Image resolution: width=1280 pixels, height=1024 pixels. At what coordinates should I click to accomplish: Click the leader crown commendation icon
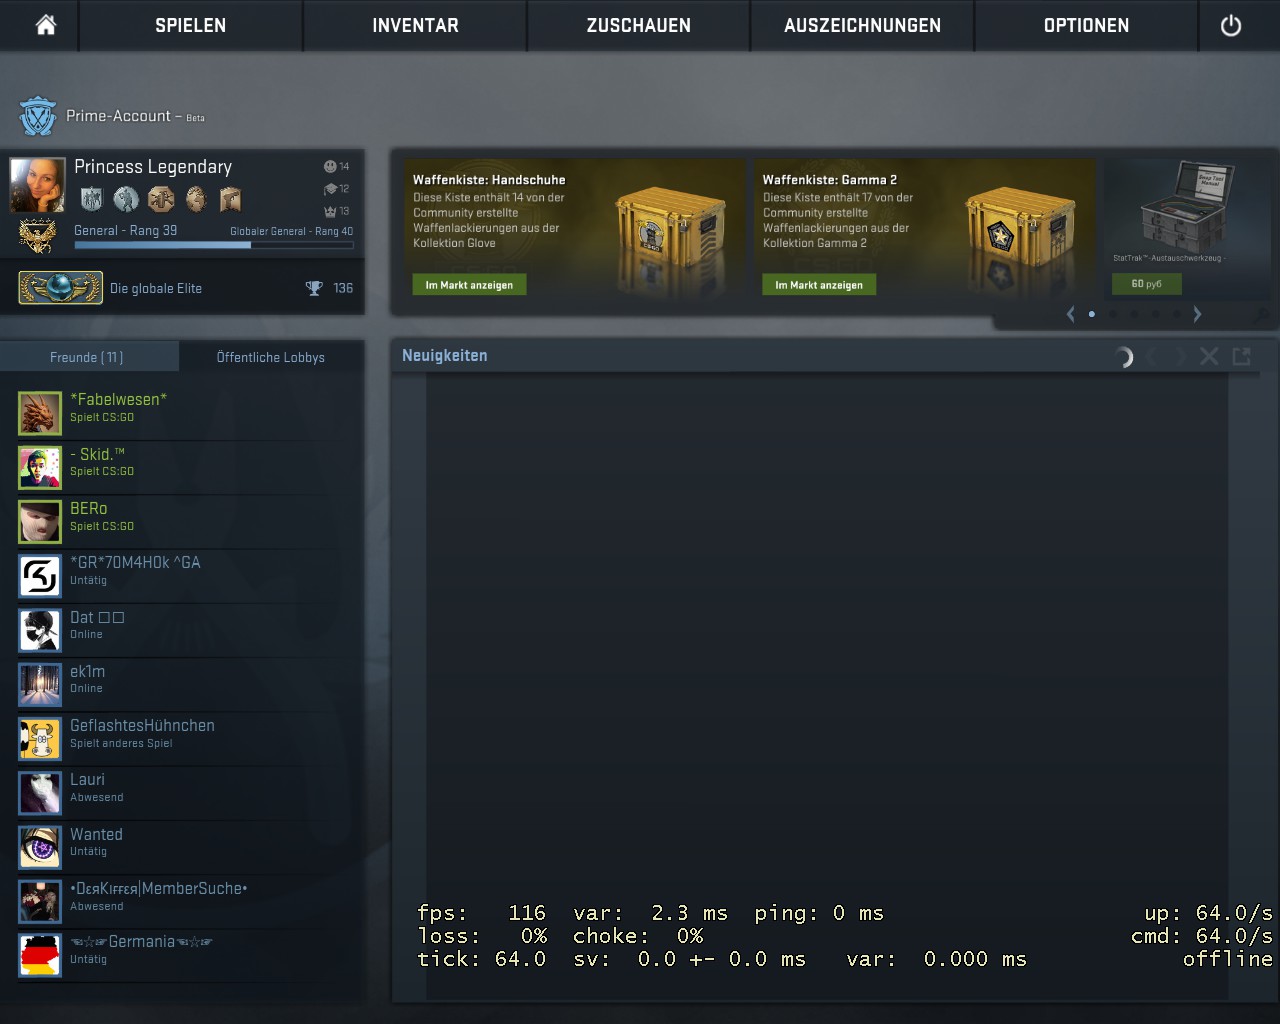tap(330, 211)
